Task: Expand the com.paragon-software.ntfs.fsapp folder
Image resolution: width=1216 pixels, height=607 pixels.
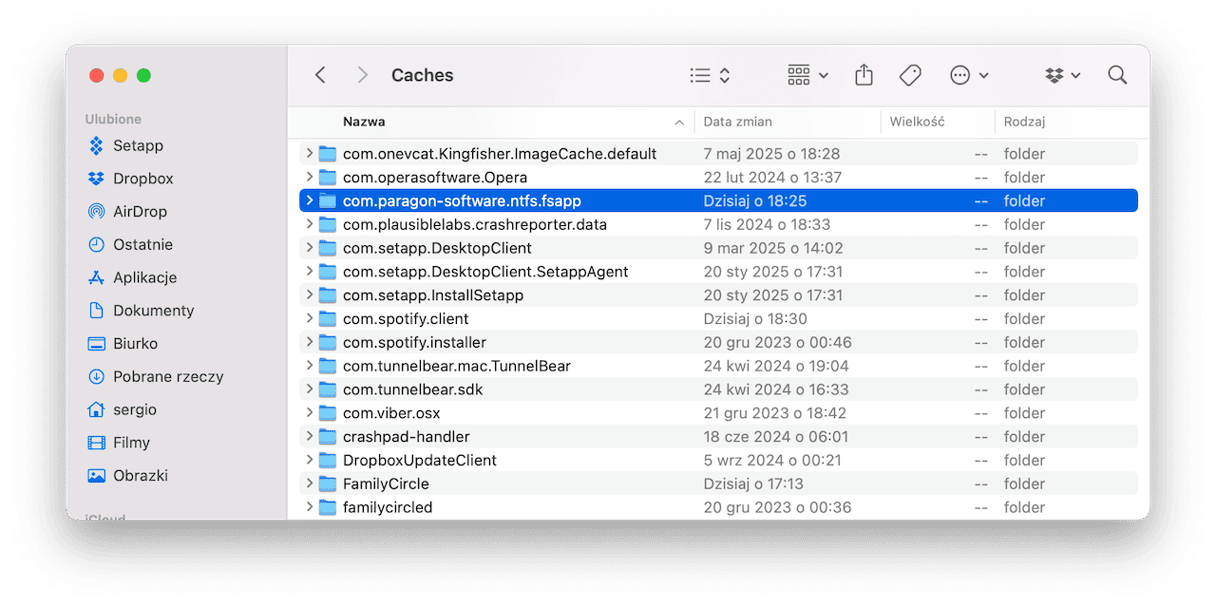Action: (310, 201)
